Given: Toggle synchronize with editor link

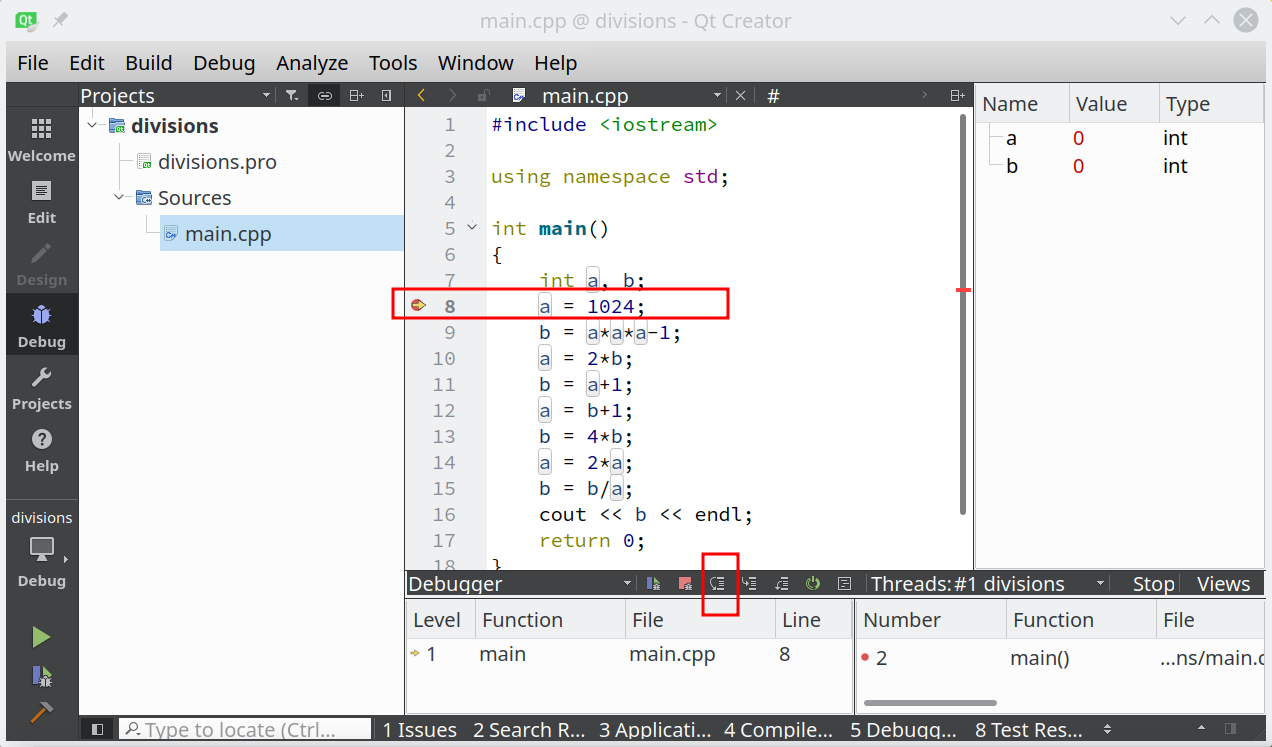Looking at the screenshot, I should coord(324,95).
